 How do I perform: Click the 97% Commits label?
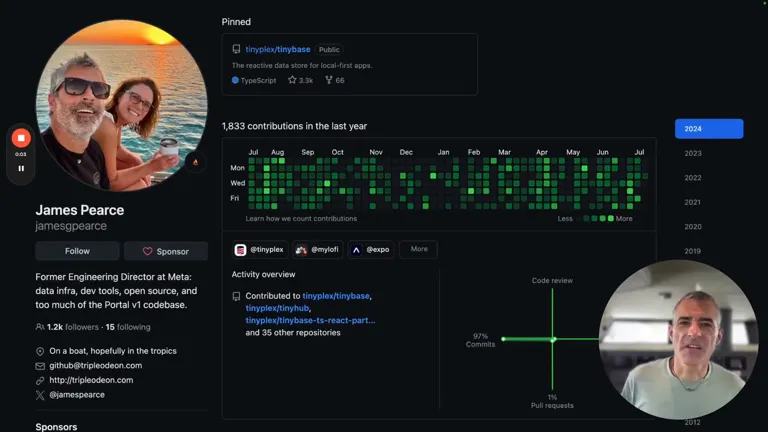(x=480, y=340)
